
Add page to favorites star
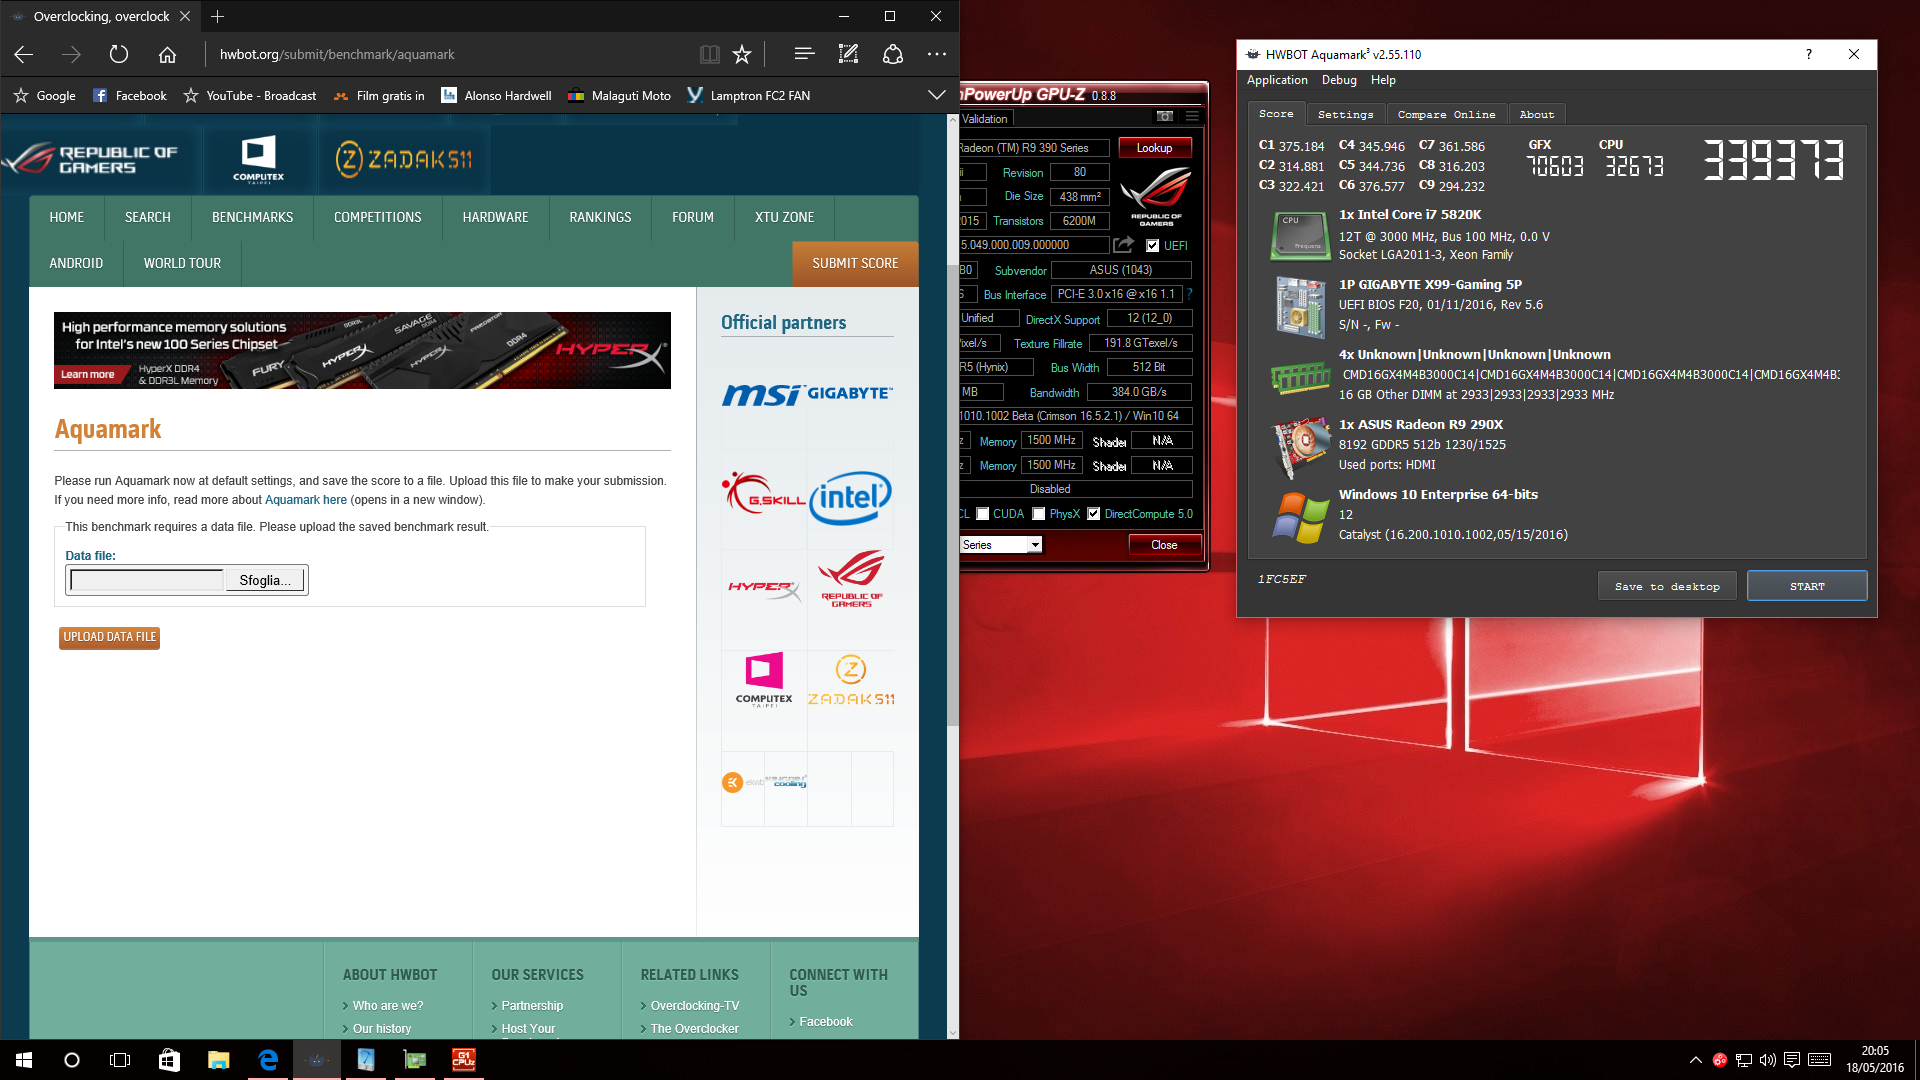click(x=742, y=54)
